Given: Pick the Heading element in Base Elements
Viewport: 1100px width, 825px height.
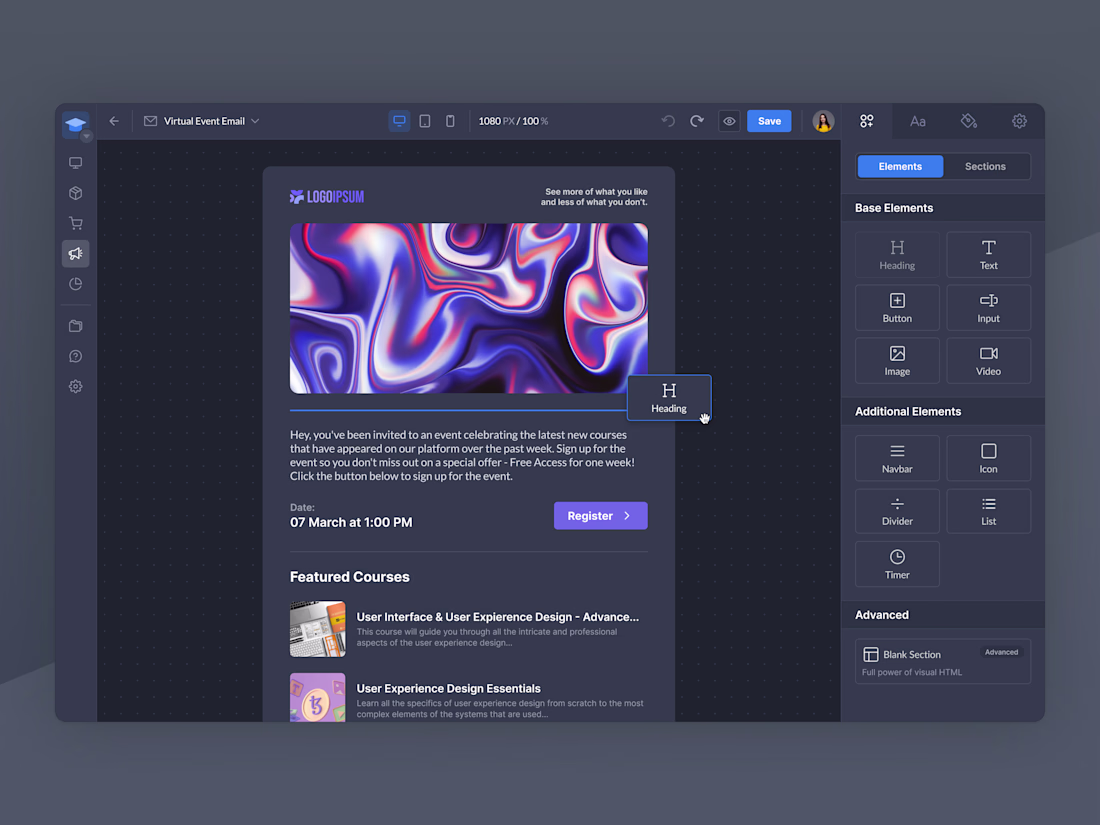Looking at the screenshot, I should pyautogui.click(x=897, y=255).
